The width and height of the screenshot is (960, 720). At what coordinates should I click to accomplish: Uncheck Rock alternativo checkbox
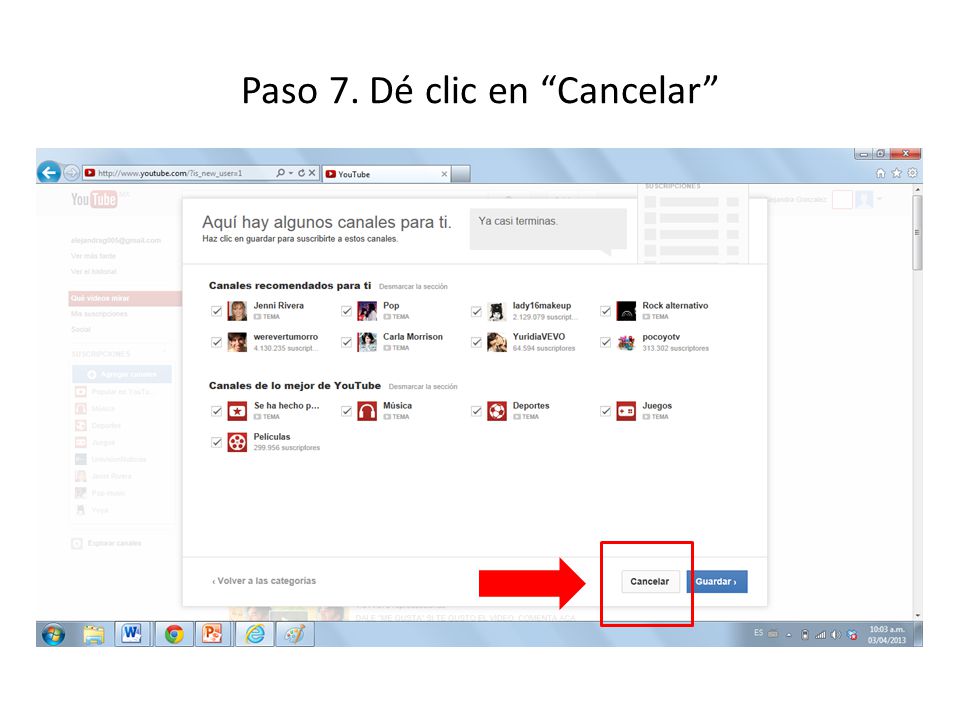click(x=605, y=311)
